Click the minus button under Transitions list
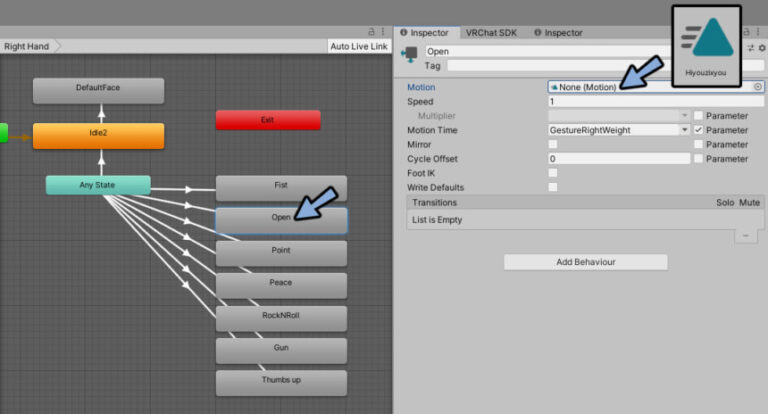Viewport: 768px width, 414px height. click(744, 236)
